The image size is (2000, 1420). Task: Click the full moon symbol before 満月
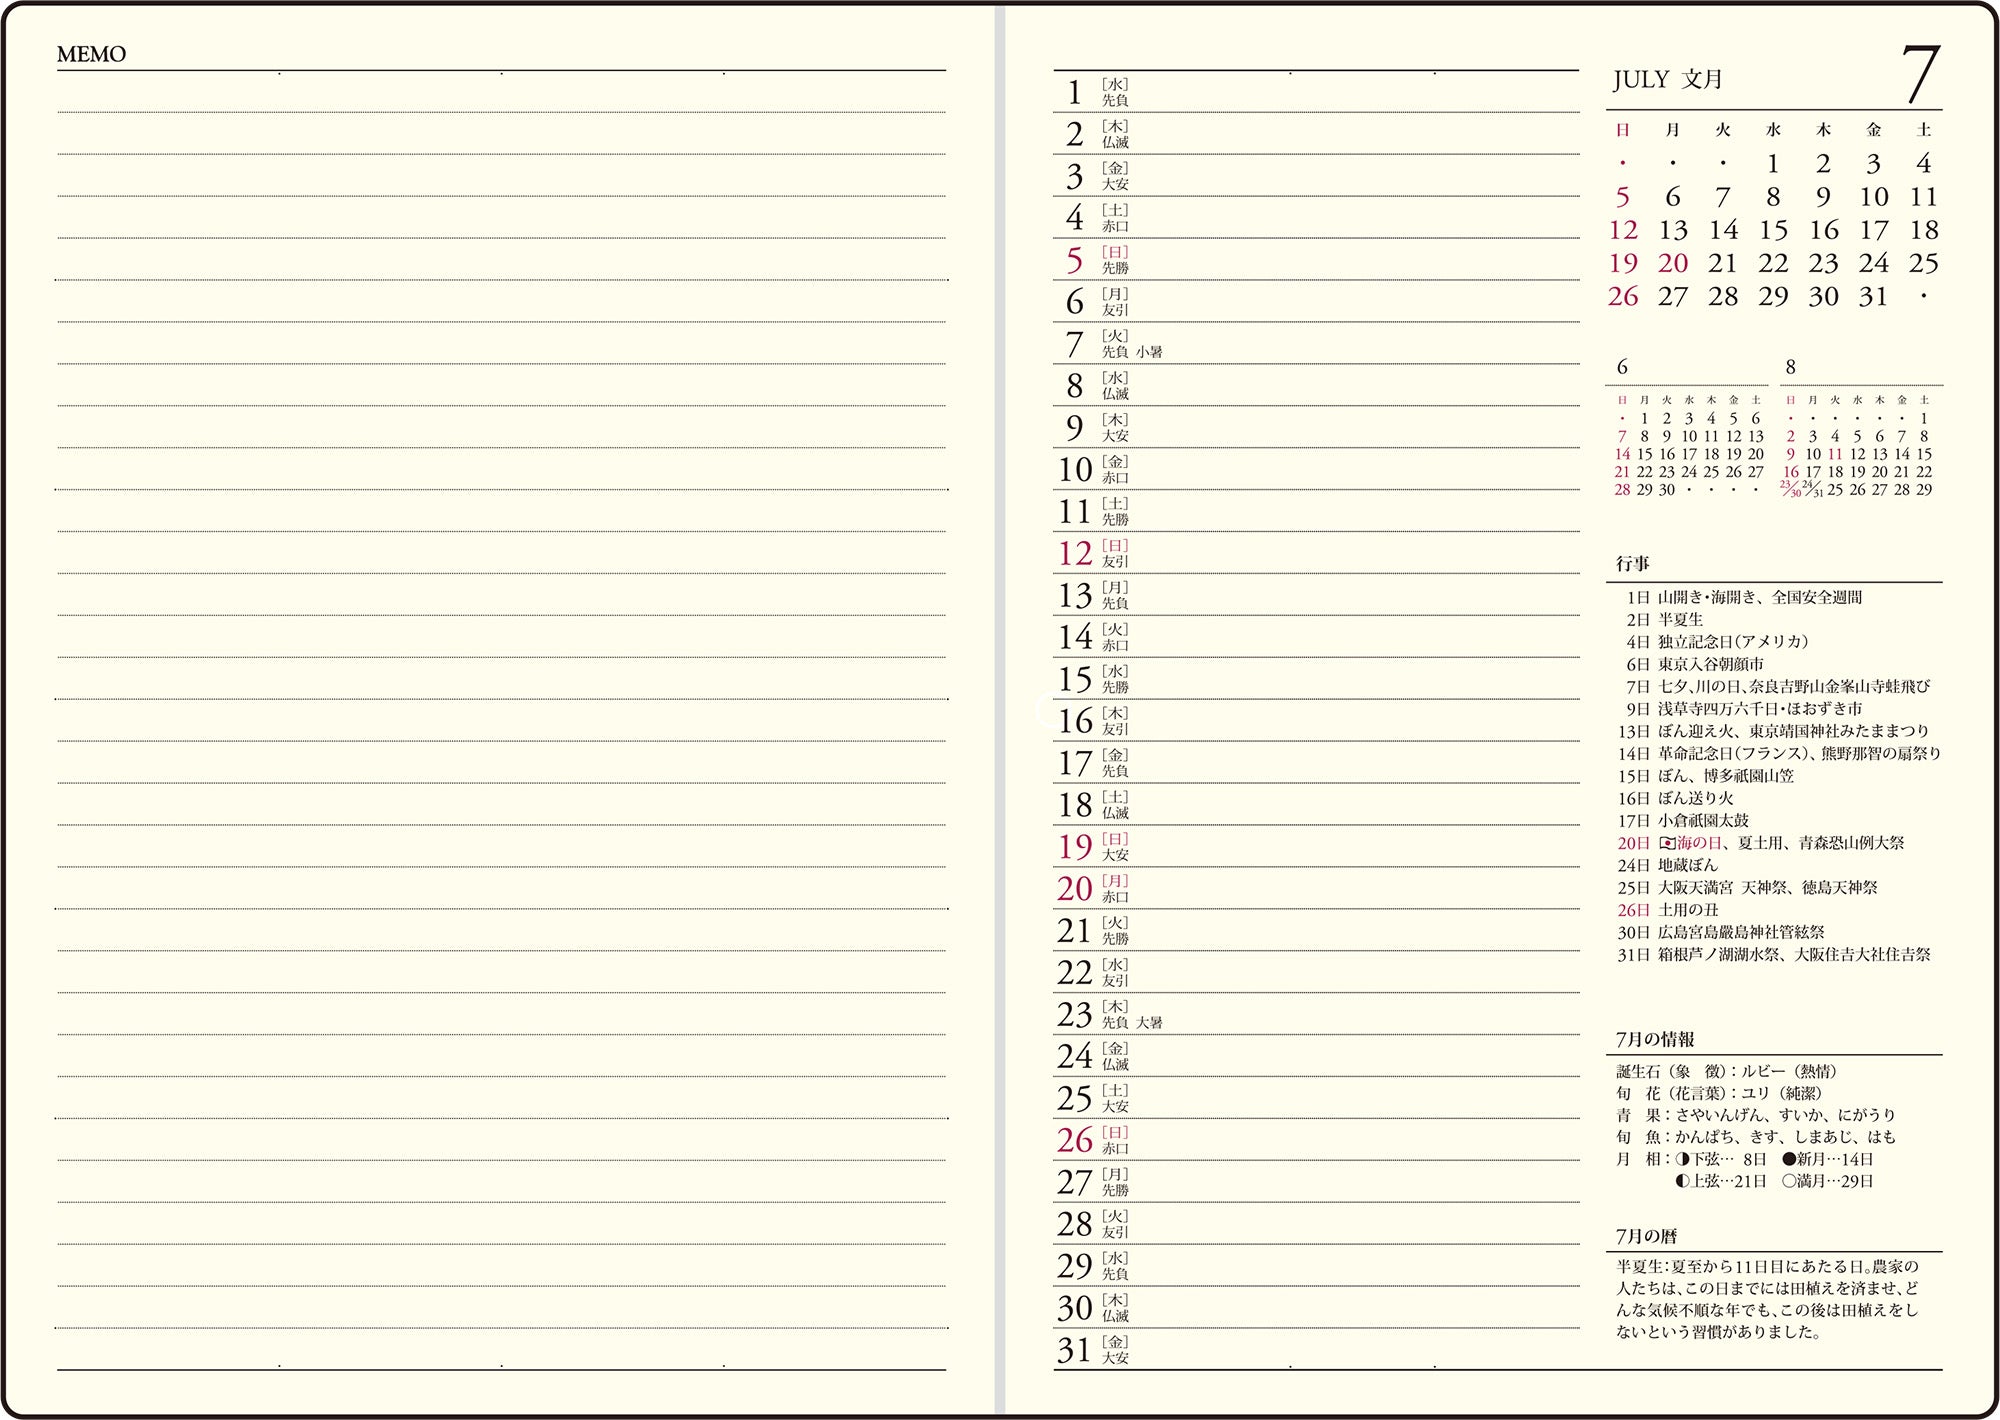(x=1789, y=1181)
